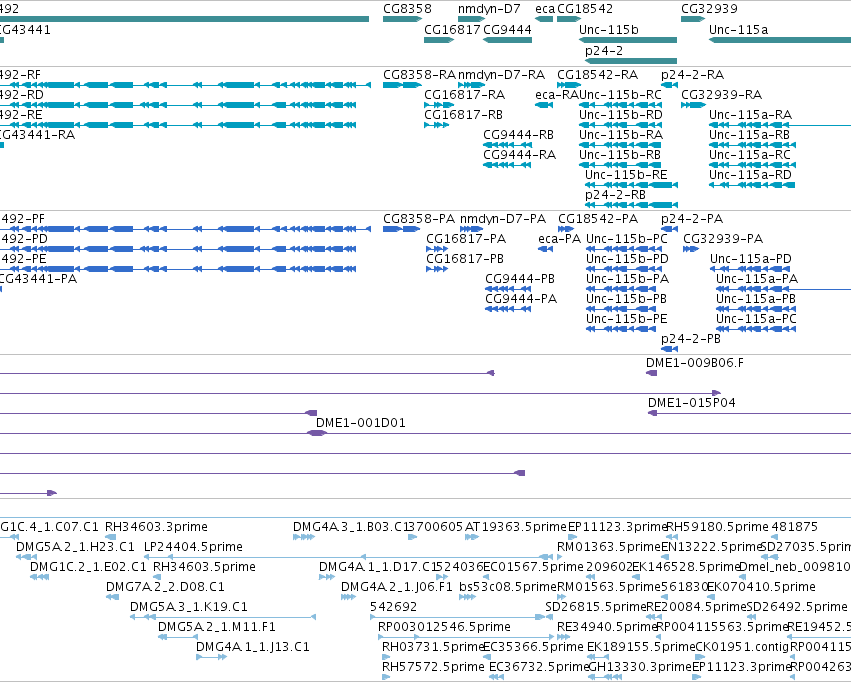851x682 pixels.
Task: Click the 542692 EST label
Action: pyautogui.click(x=393, y=607)
